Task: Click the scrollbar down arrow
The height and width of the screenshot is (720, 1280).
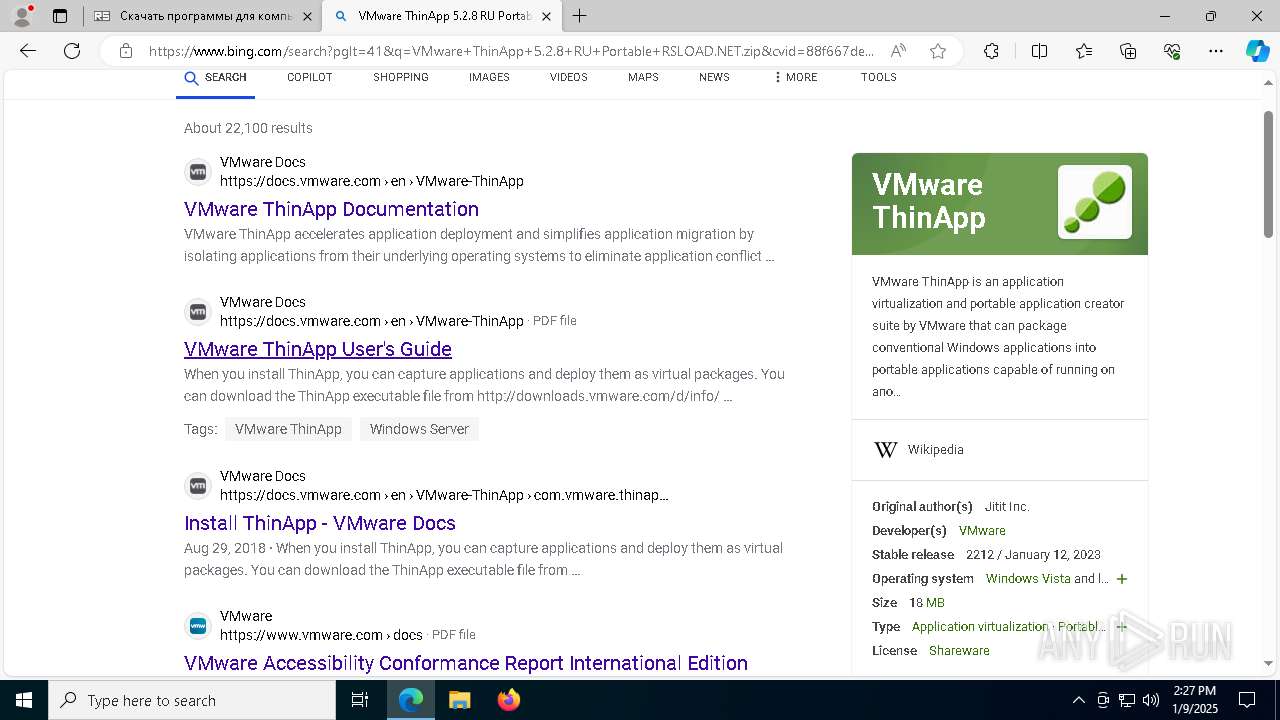Action: pos(1269,663)
